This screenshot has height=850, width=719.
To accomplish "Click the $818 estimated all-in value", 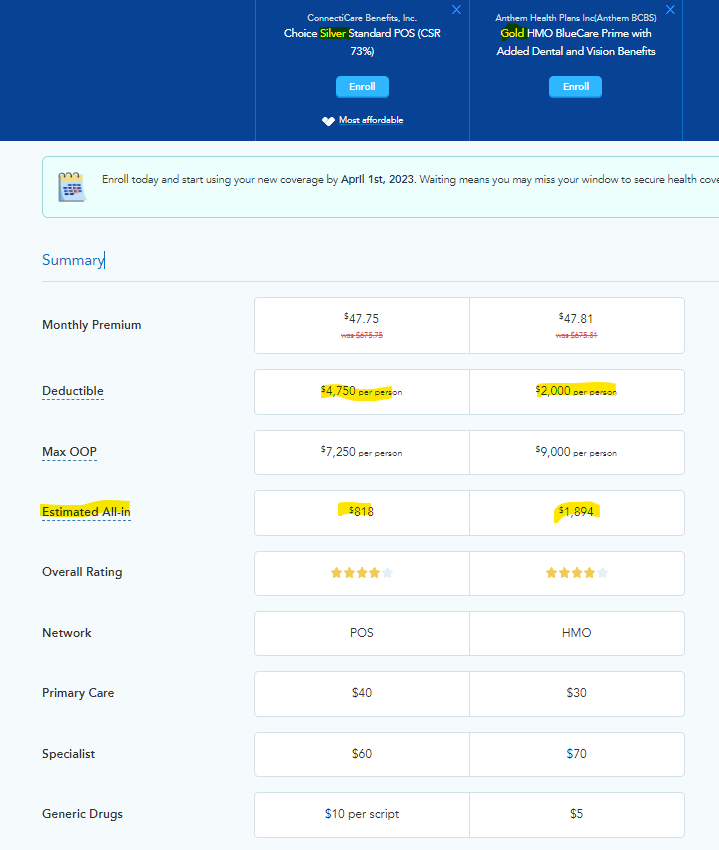I will point(362,511).
